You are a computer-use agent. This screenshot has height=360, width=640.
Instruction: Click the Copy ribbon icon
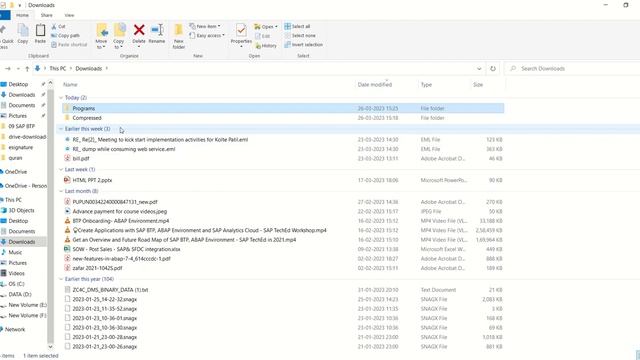(23, 34)
